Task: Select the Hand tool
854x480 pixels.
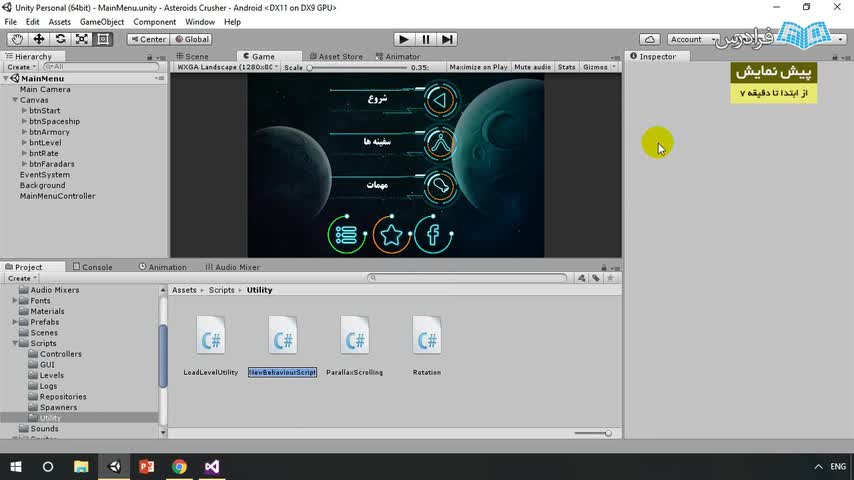Action: [x=17, y=39]
